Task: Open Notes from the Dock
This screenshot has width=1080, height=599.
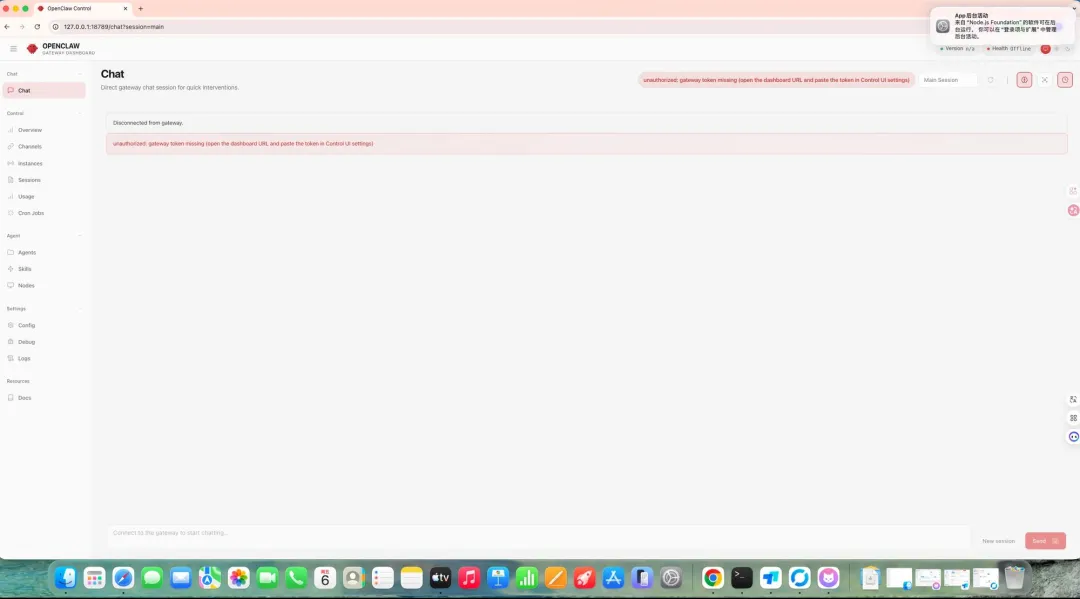Action: coord(411,578)
